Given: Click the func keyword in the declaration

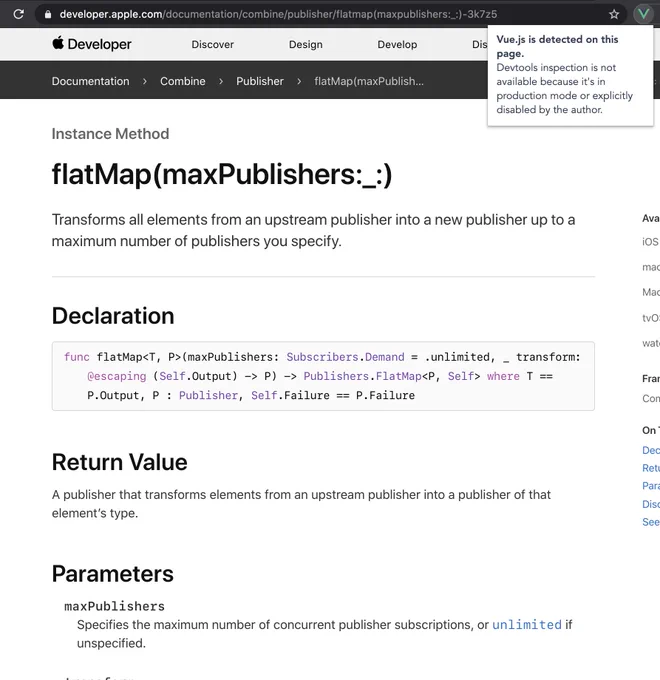Looking at the screenshot, I should (77, 357).
